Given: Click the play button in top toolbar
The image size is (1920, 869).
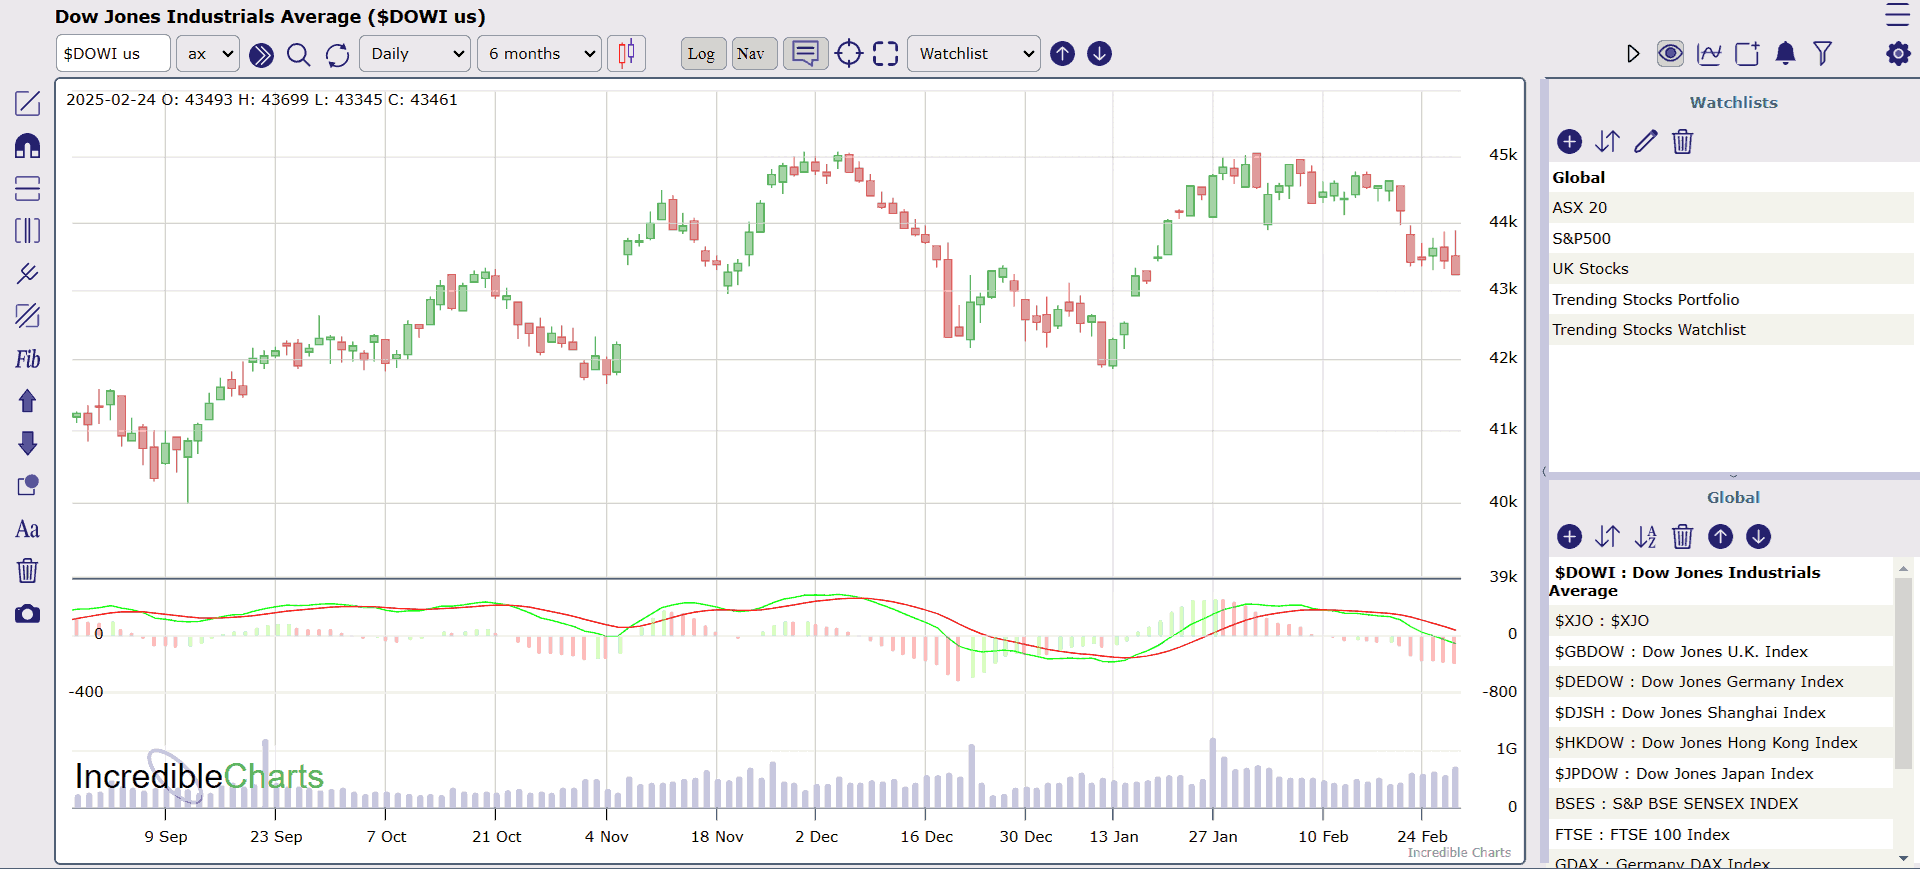Looking at the screenshot, I should click(x=1633, y=53).
